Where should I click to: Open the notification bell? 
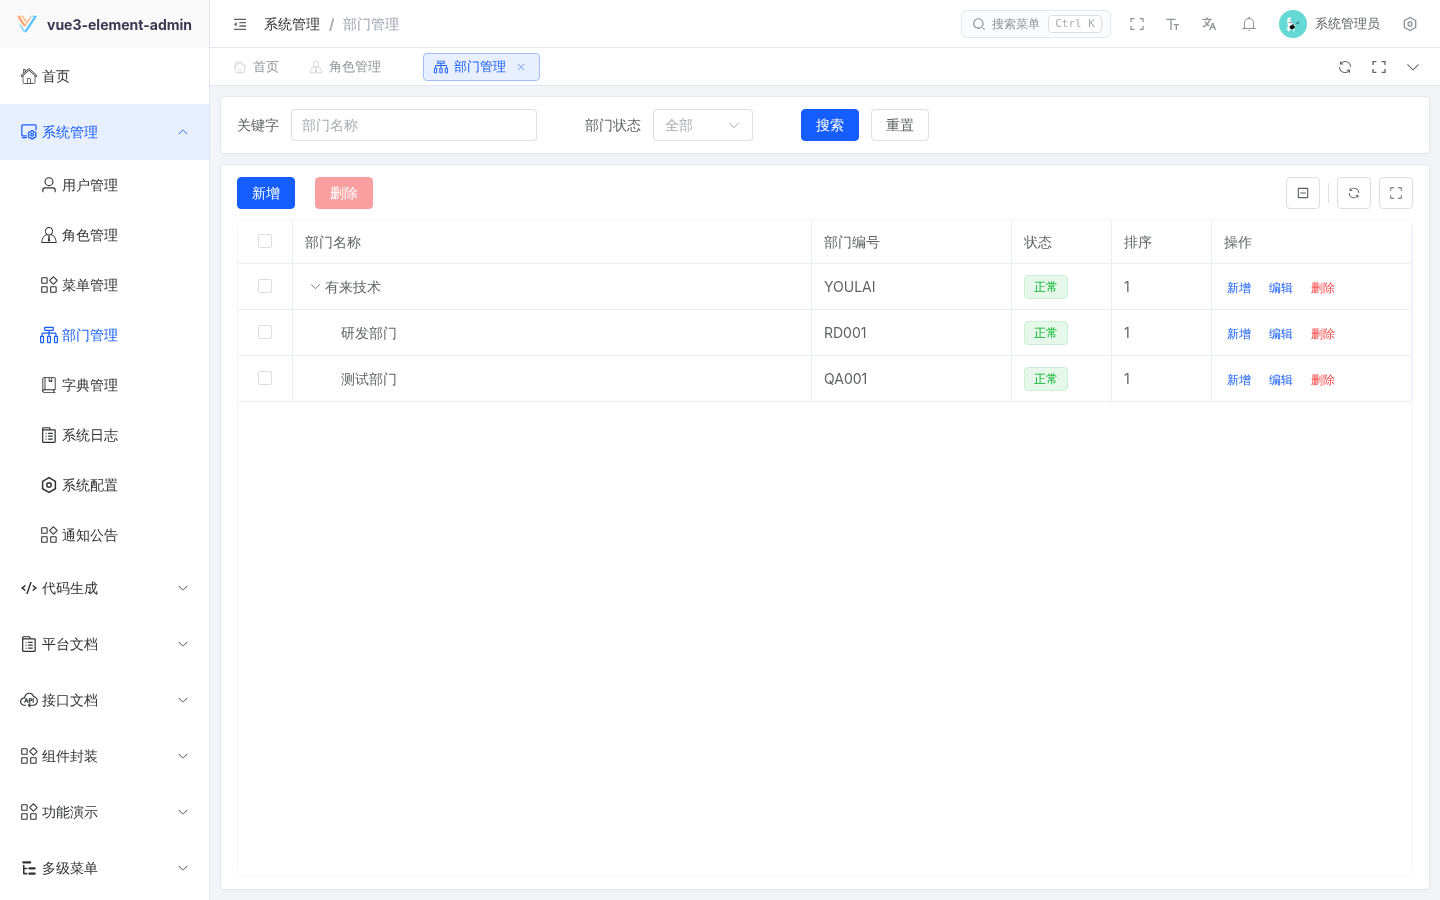pos(1249,24)
